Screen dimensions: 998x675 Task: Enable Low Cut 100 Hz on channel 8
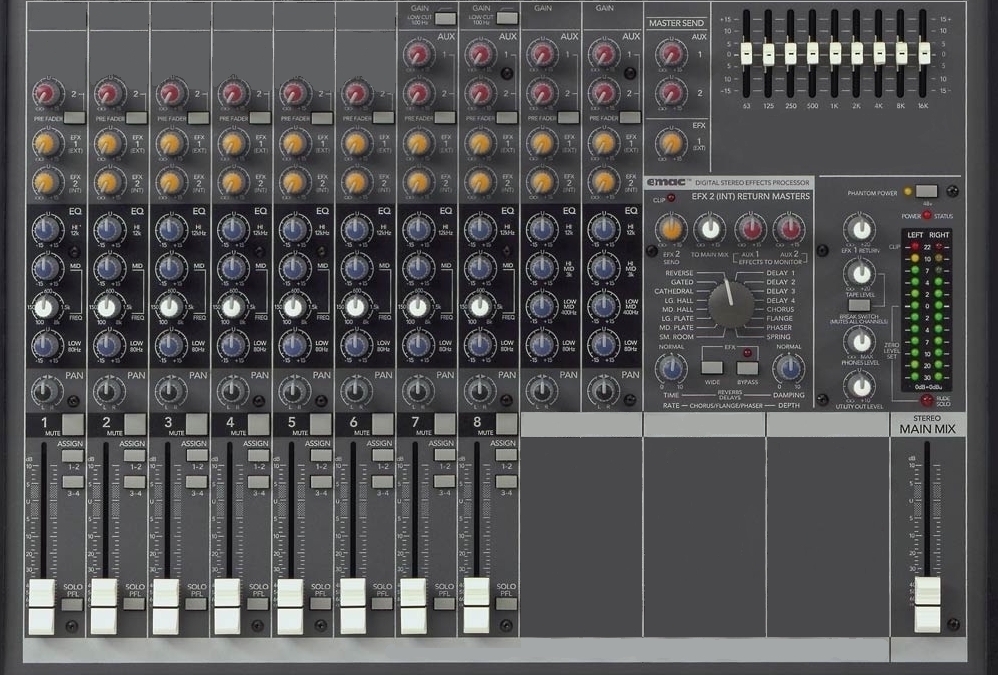click(507, 17)
